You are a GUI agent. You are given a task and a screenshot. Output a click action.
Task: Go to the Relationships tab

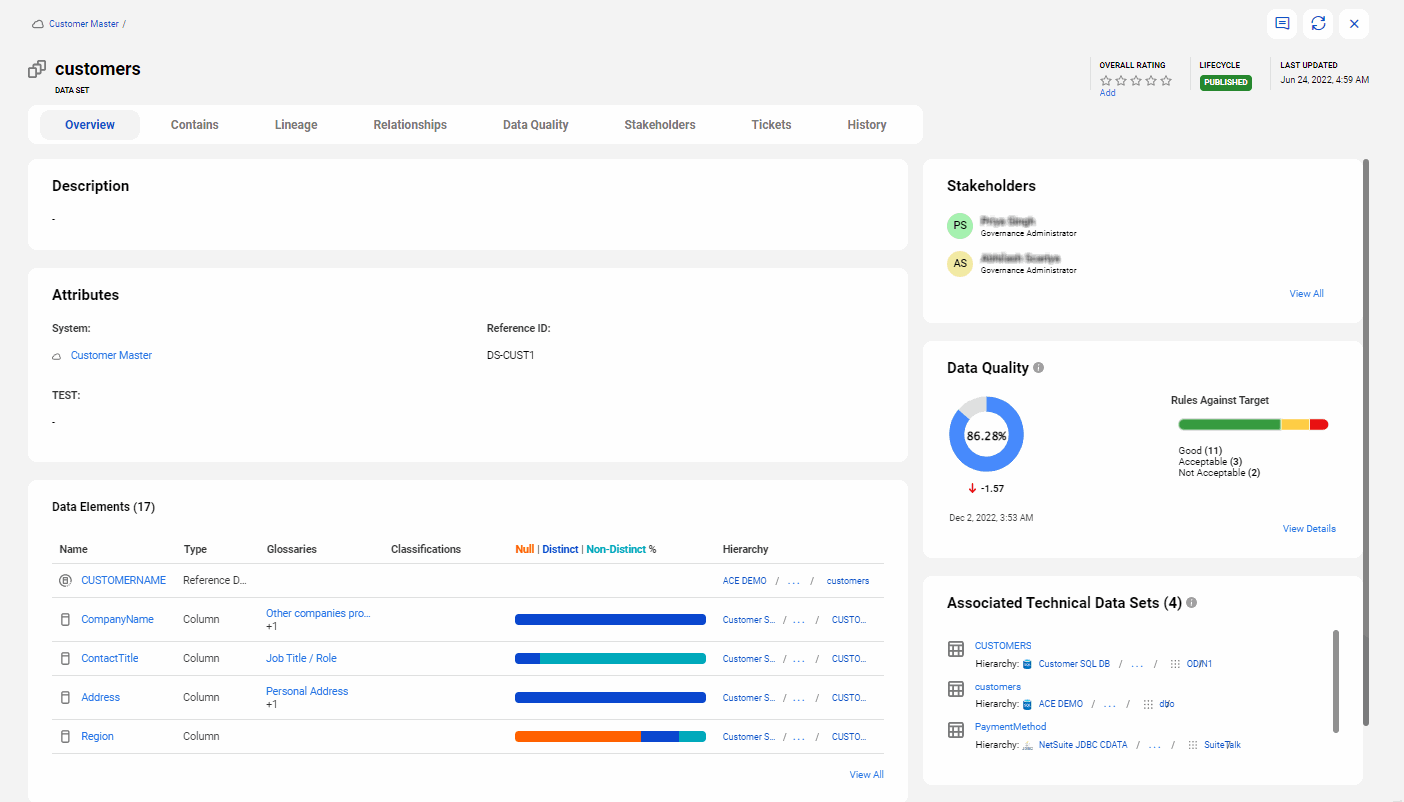point(410,125)
